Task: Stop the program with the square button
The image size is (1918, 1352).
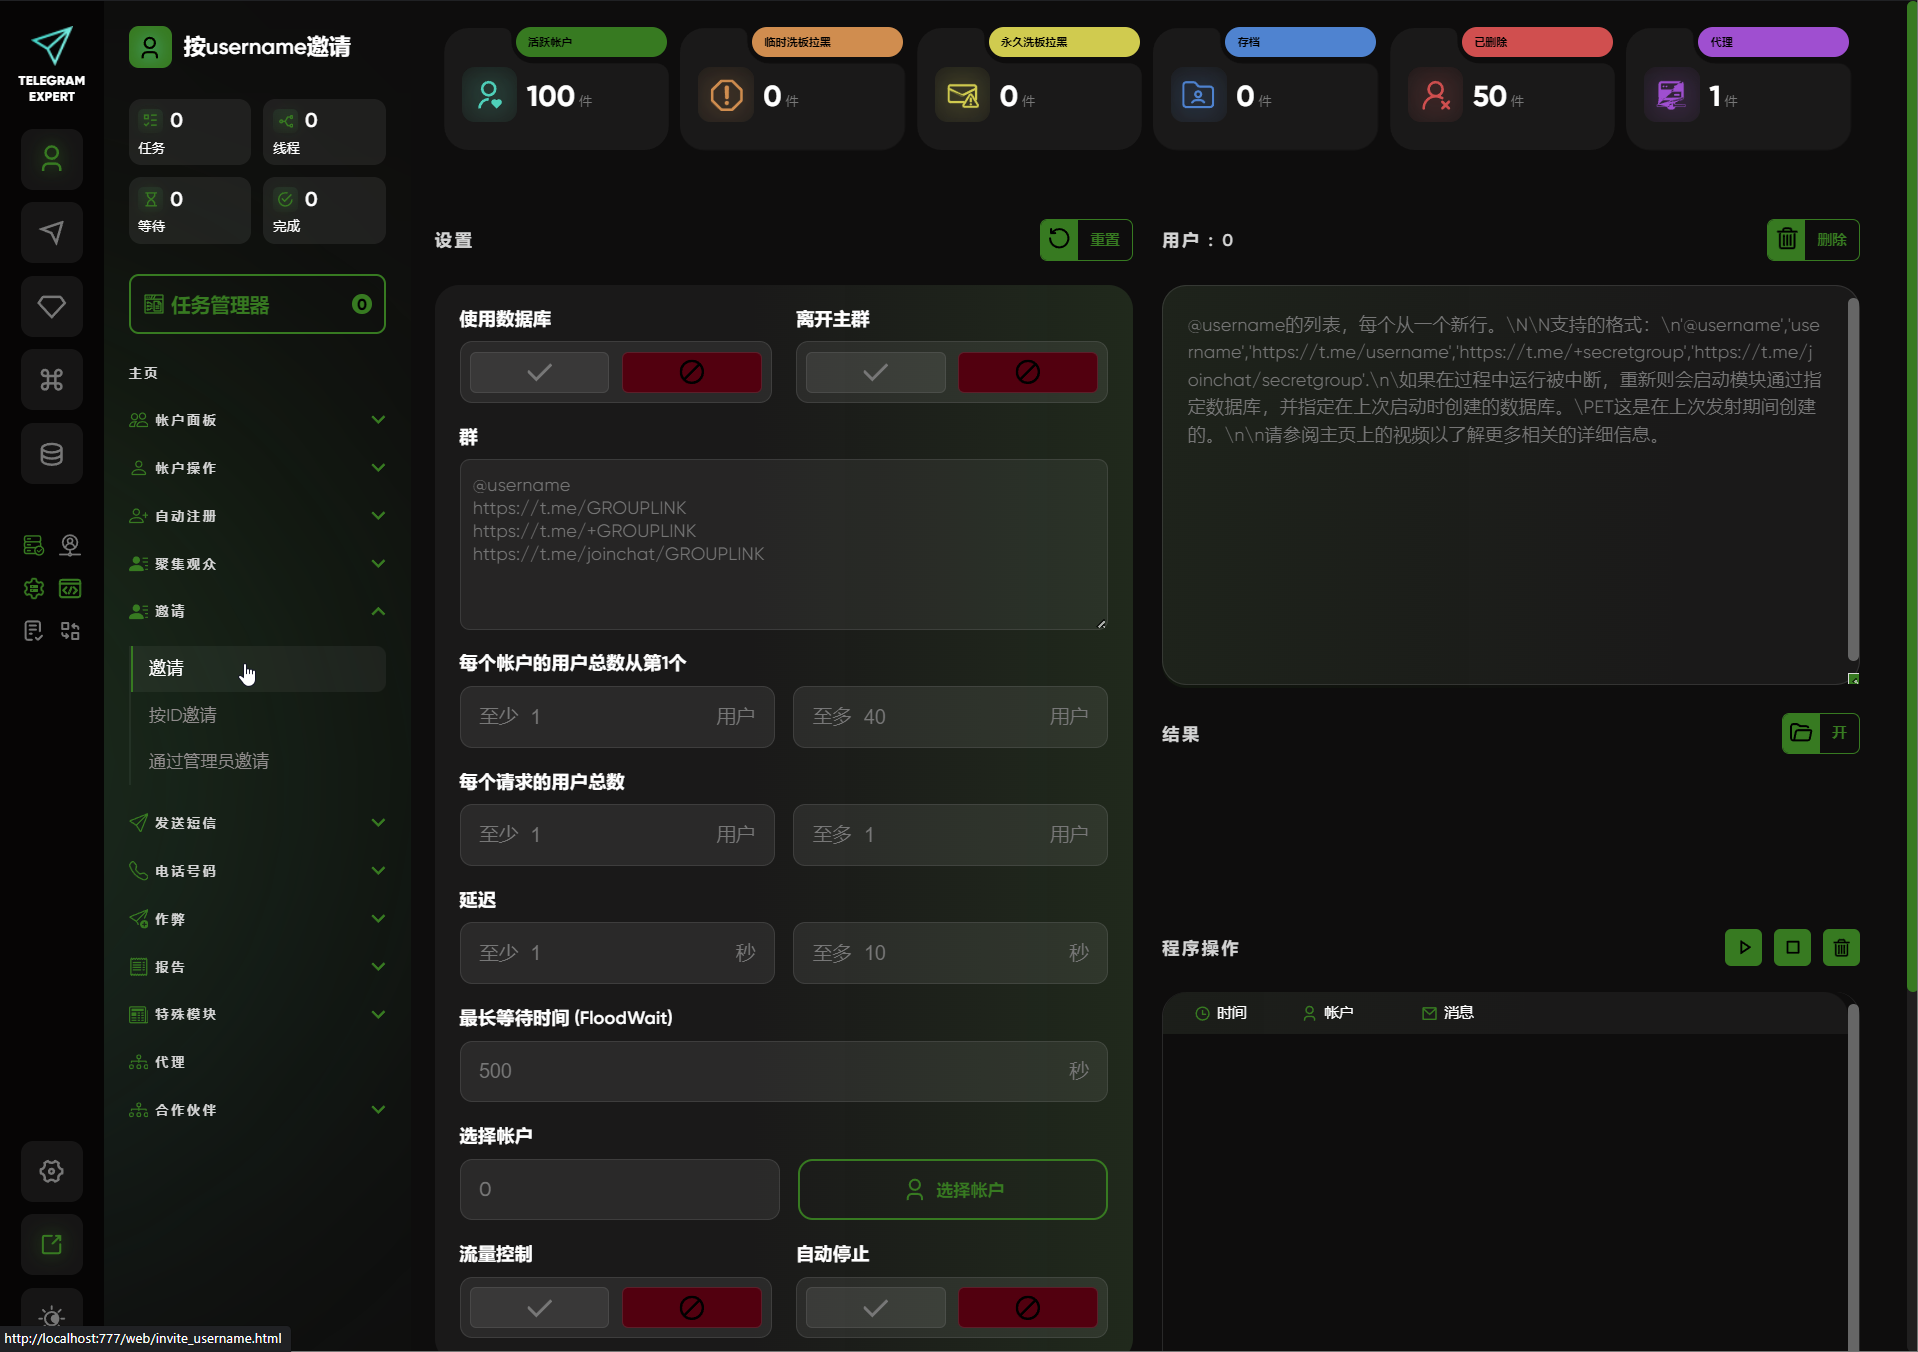Action: (x=1792, y=947)
